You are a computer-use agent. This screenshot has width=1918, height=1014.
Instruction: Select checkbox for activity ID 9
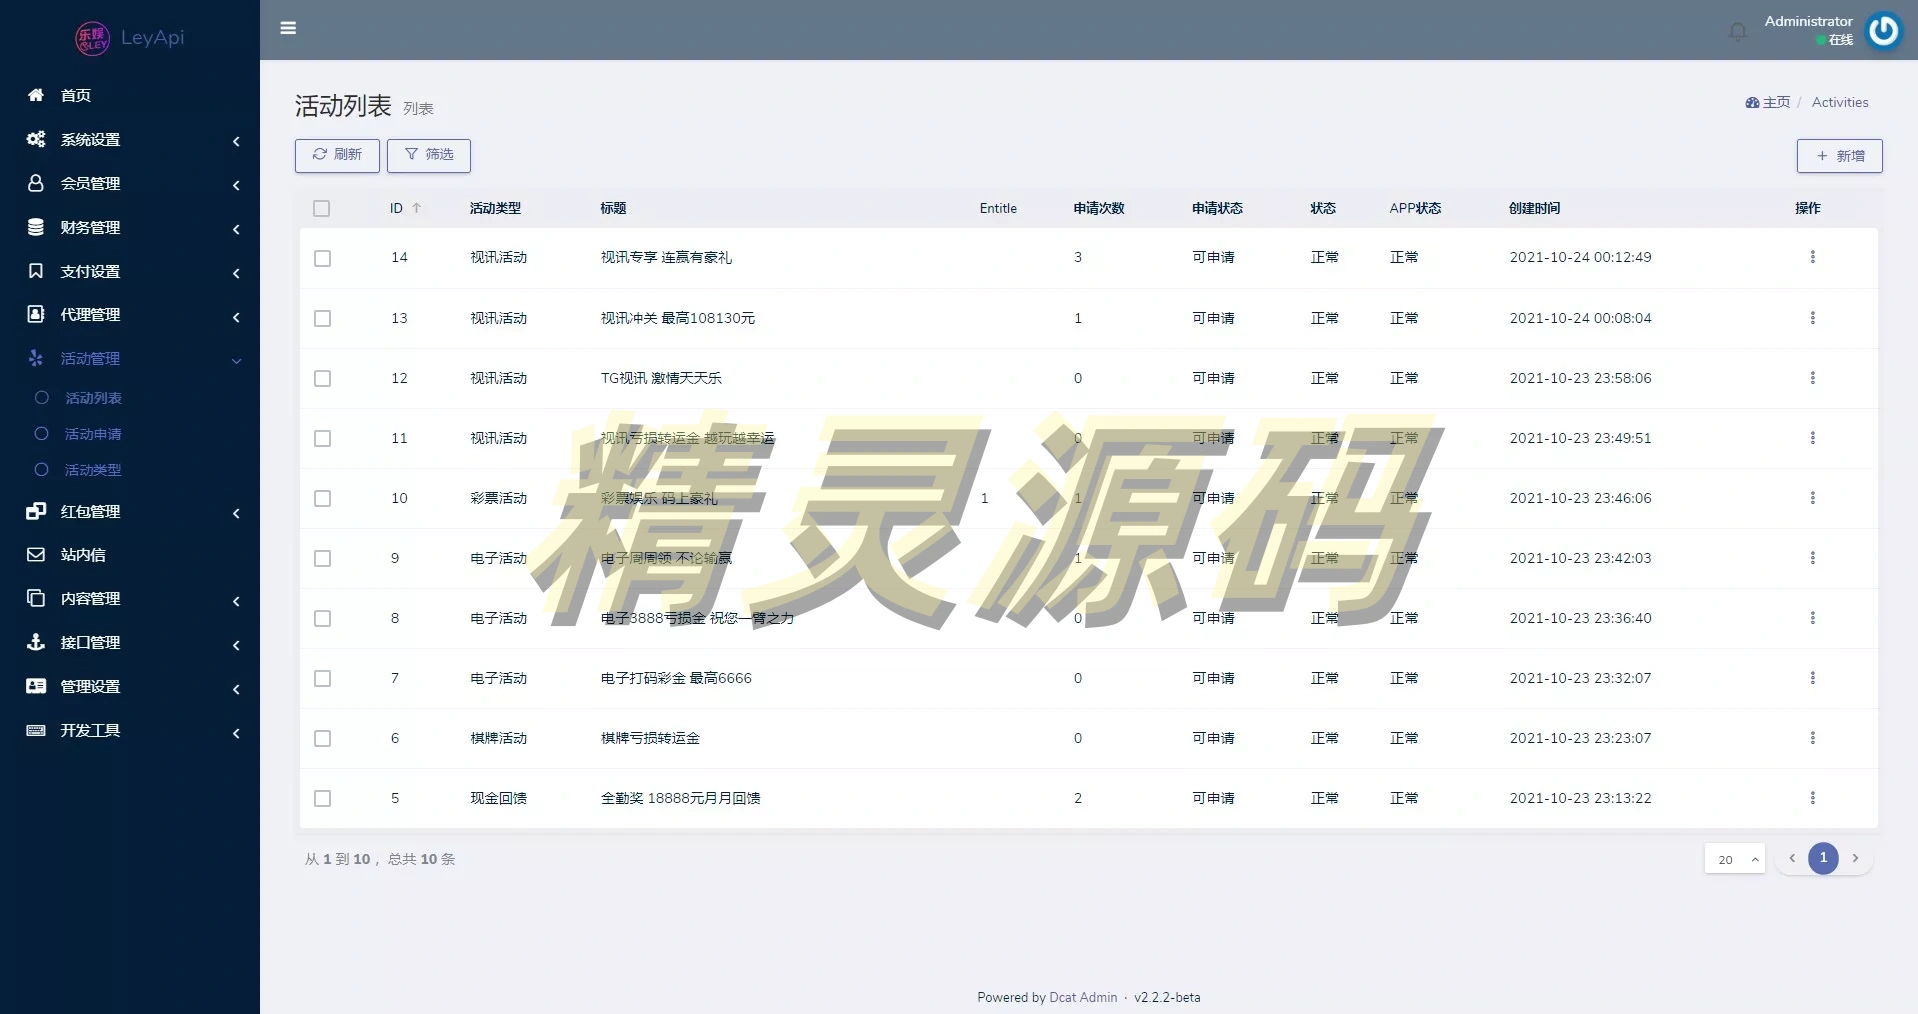pos(322,558)
